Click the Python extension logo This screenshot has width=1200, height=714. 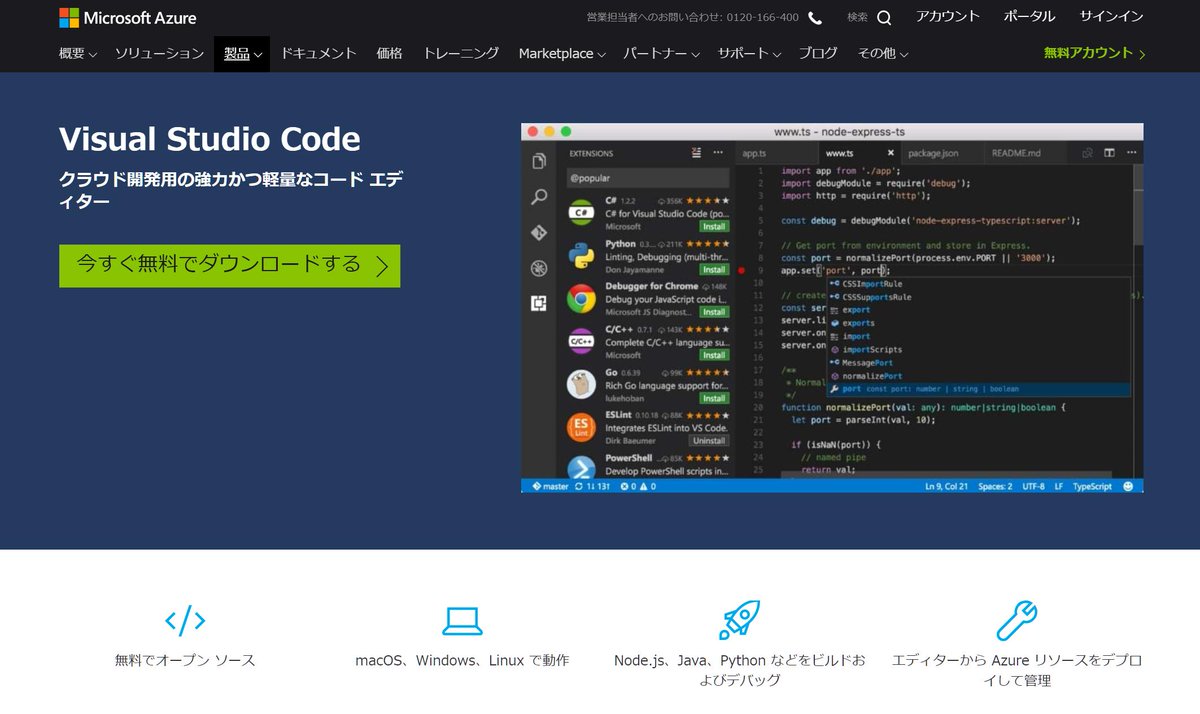[x=582, y=256]
